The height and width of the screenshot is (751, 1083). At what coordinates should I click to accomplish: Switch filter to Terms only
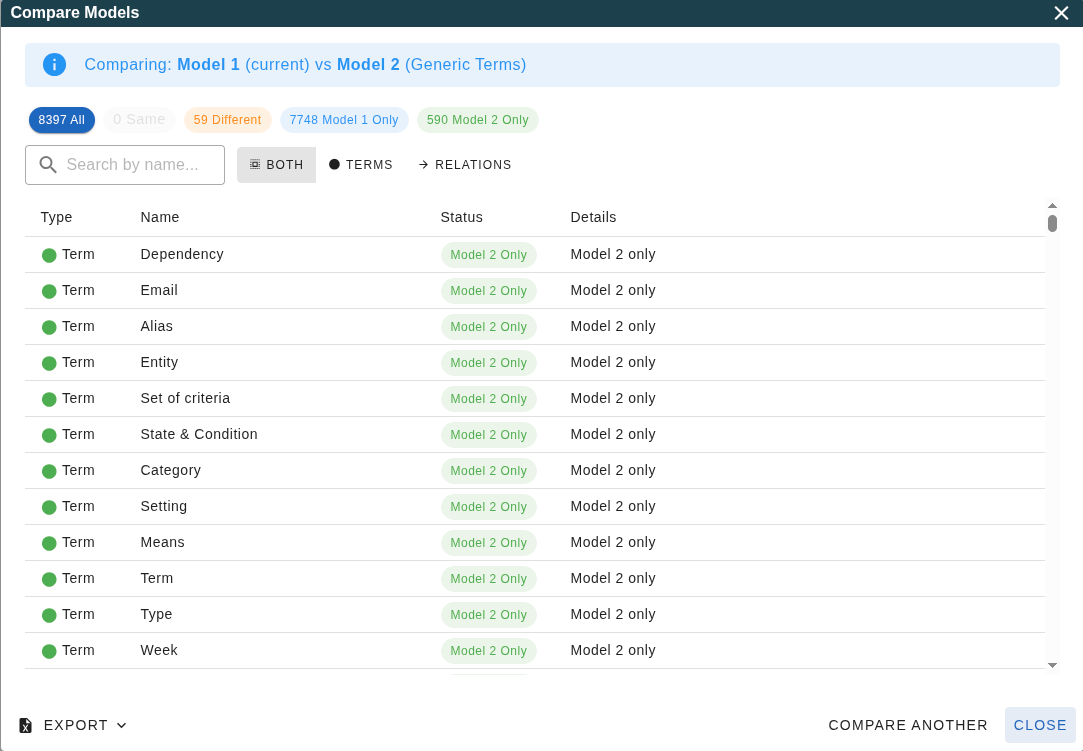[x=361, y=165]
